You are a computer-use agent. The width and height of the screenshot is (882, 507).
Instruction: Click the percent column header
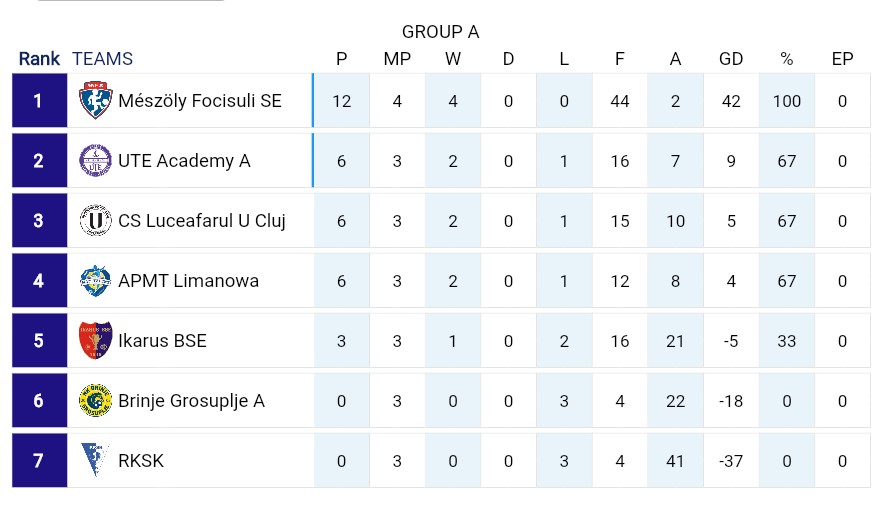tap(786, 59)
